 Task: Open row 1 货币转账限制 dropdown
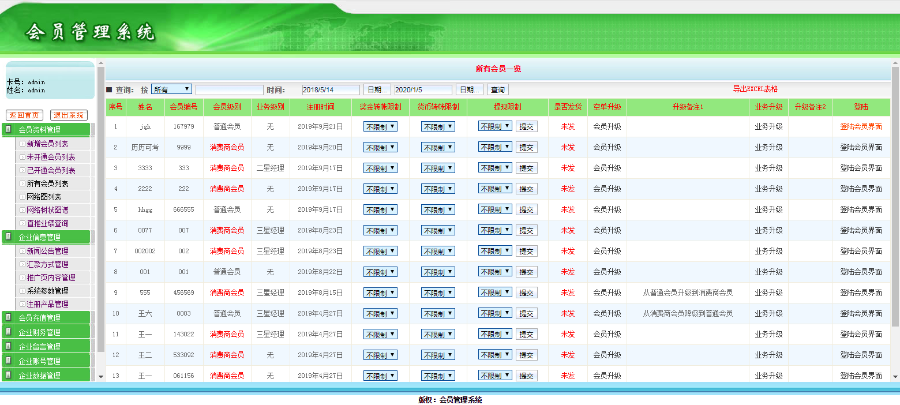(437, 127)
